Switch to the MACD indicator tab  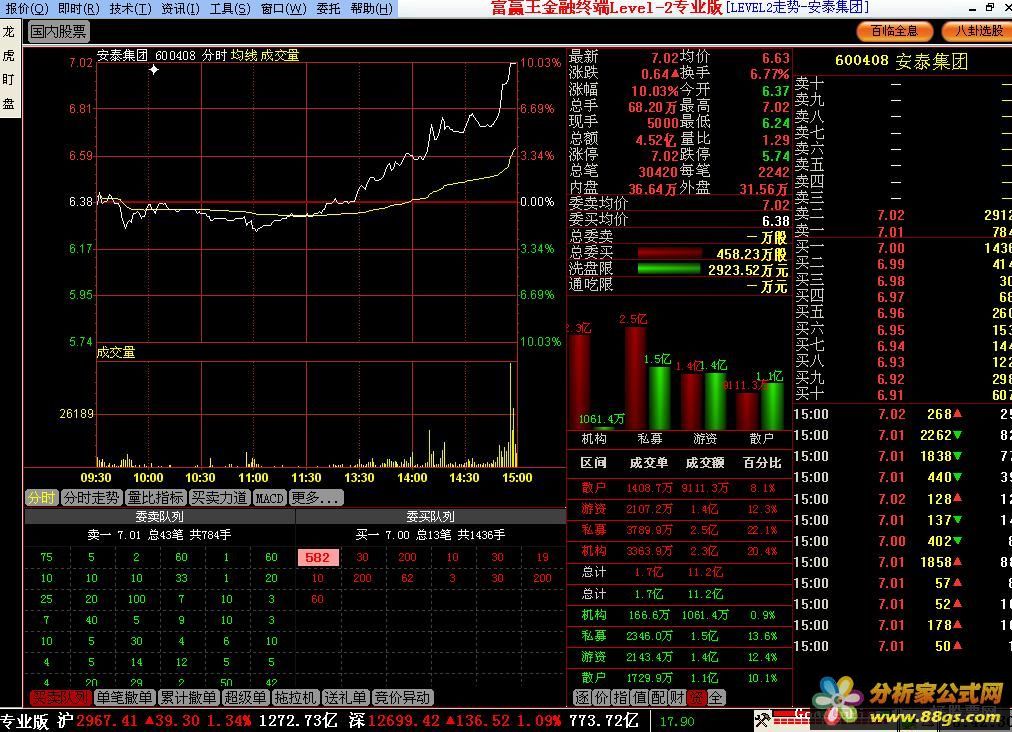click(x=269, y=498)
